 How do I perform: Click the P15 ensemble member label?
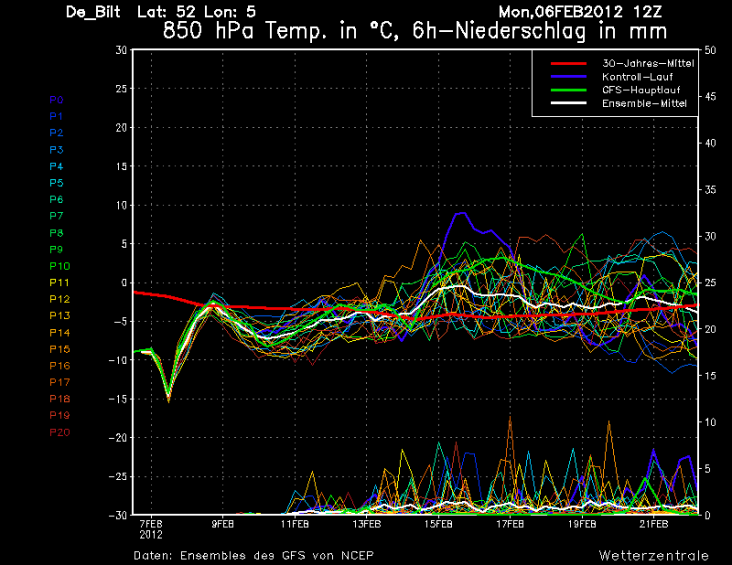pos(60,349)
